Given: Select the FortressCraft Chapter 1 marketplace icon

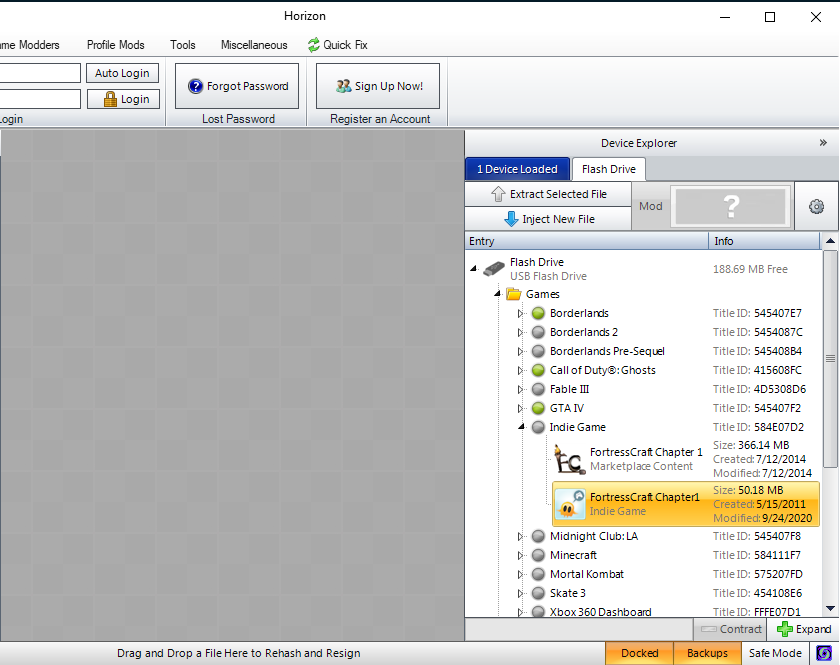Looking at the screenshot, I should [570, 460].
